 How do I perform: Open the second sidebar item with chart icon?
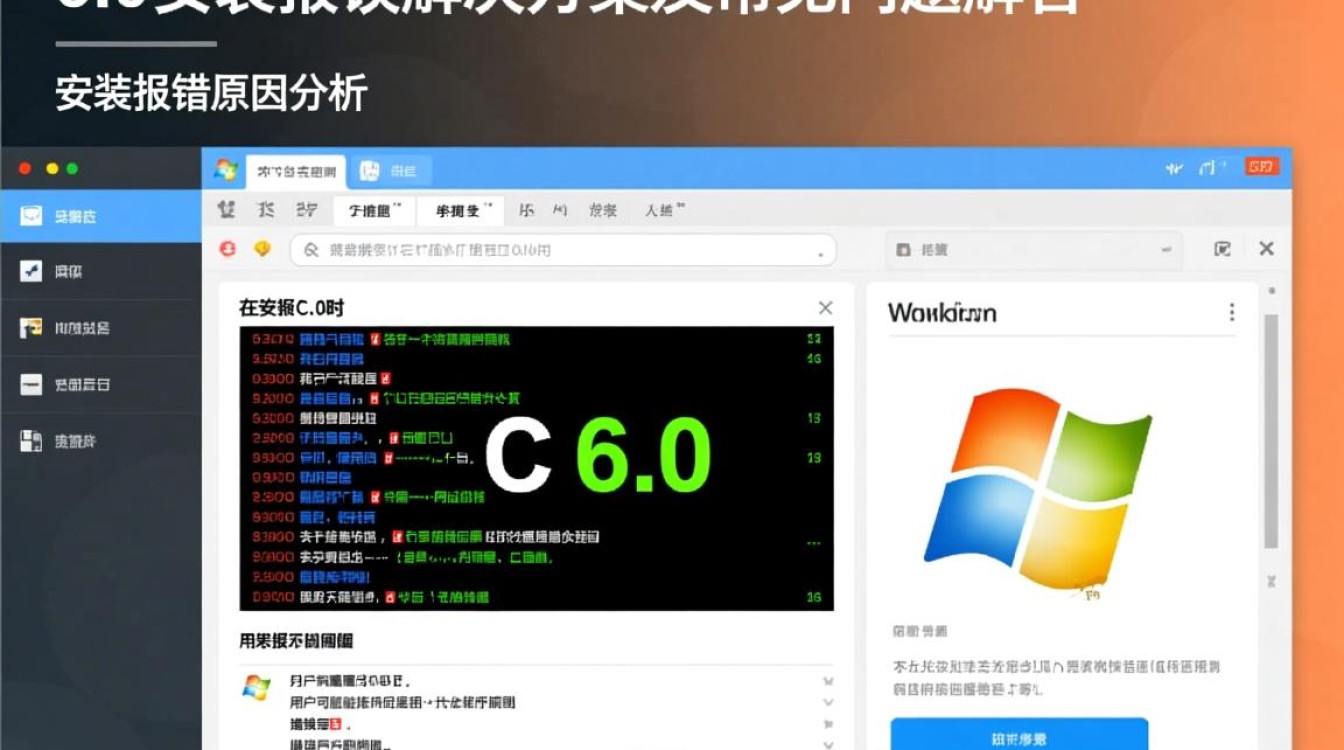point(100,271)
